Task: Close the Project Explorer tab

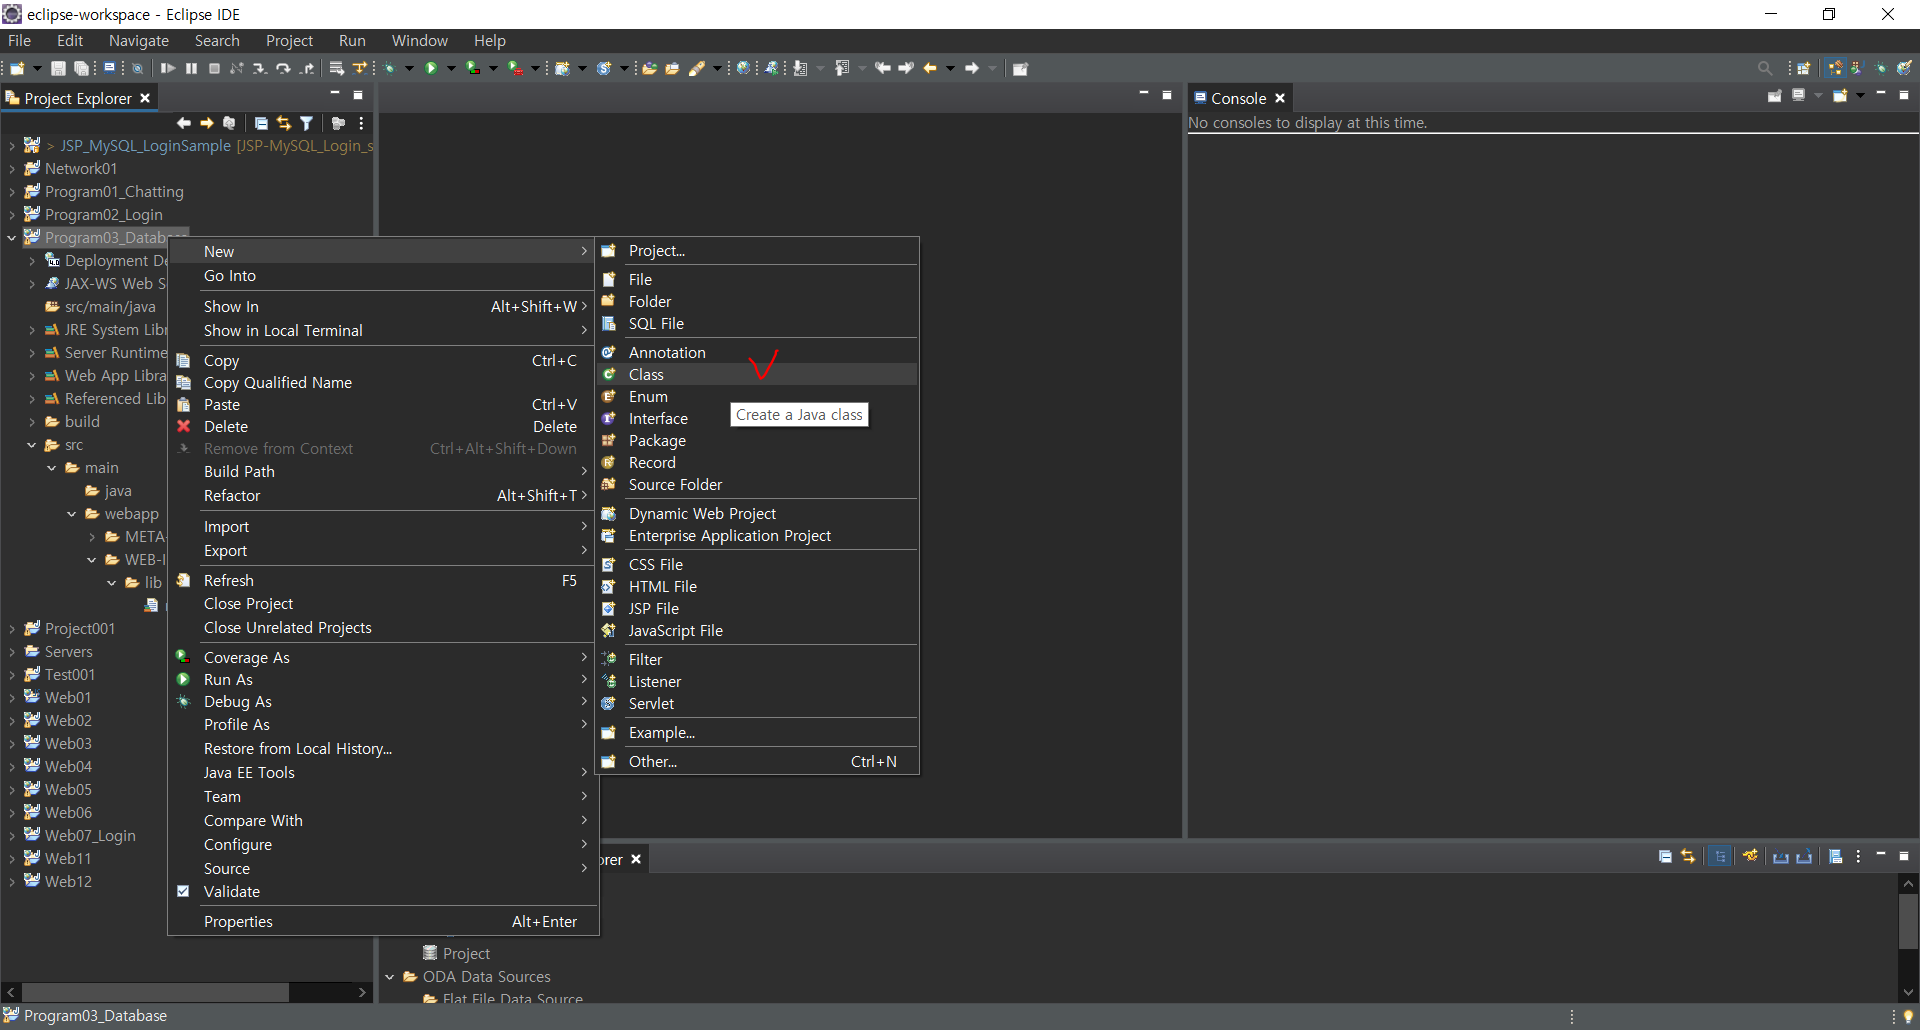Action: 145,98
